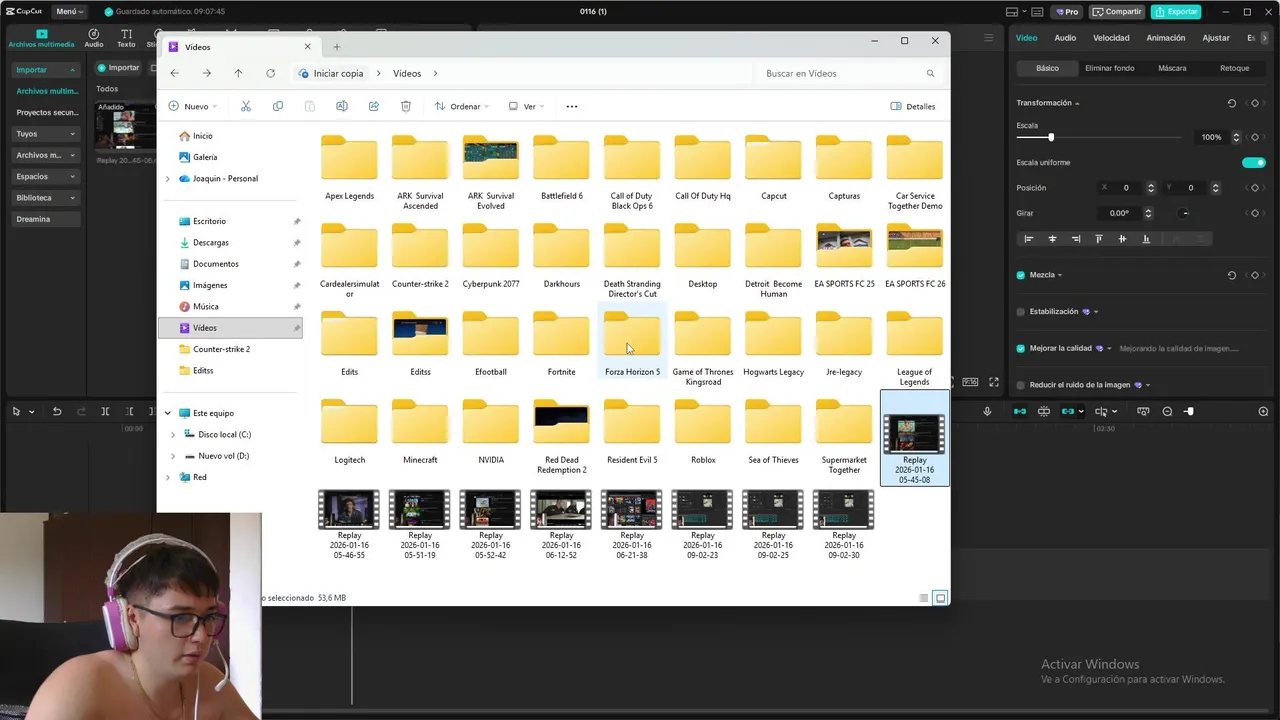This screenshot has height=720, width=1280.
Task: Open the Nuevo dropdown in Explorer
Action: coord(193,106)
